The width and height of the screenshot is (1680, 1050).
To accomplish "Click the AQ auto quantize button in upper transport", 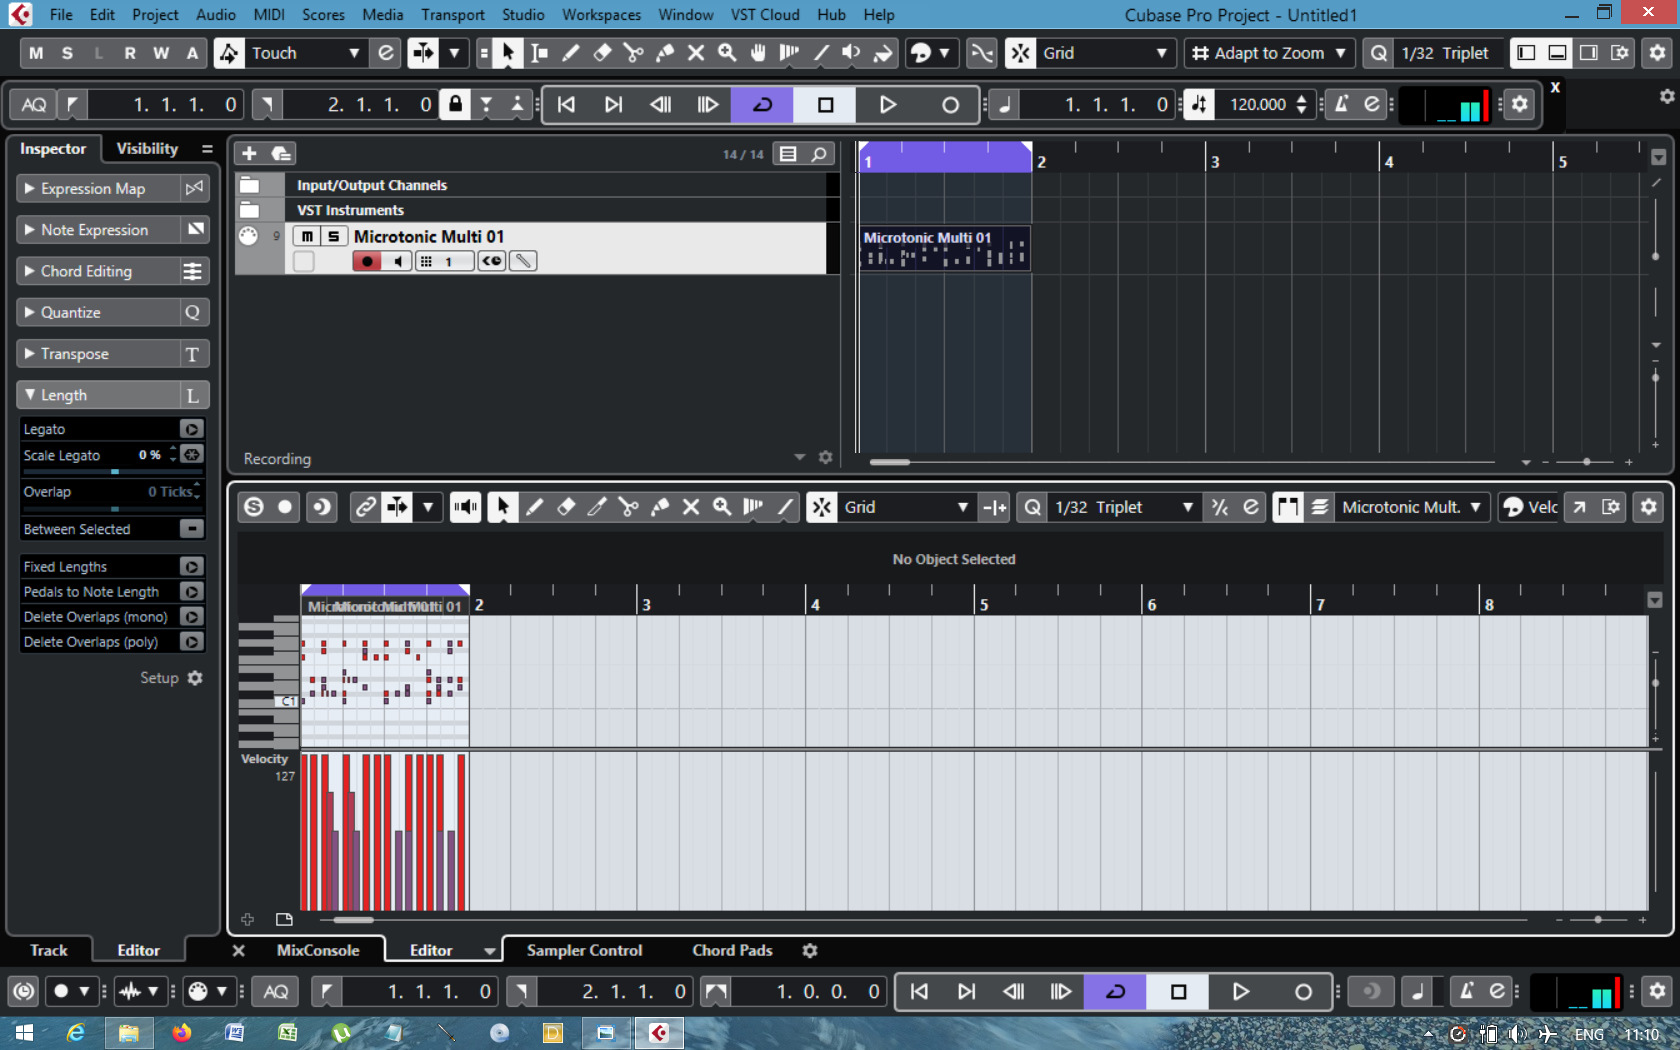I will [34, 104].
